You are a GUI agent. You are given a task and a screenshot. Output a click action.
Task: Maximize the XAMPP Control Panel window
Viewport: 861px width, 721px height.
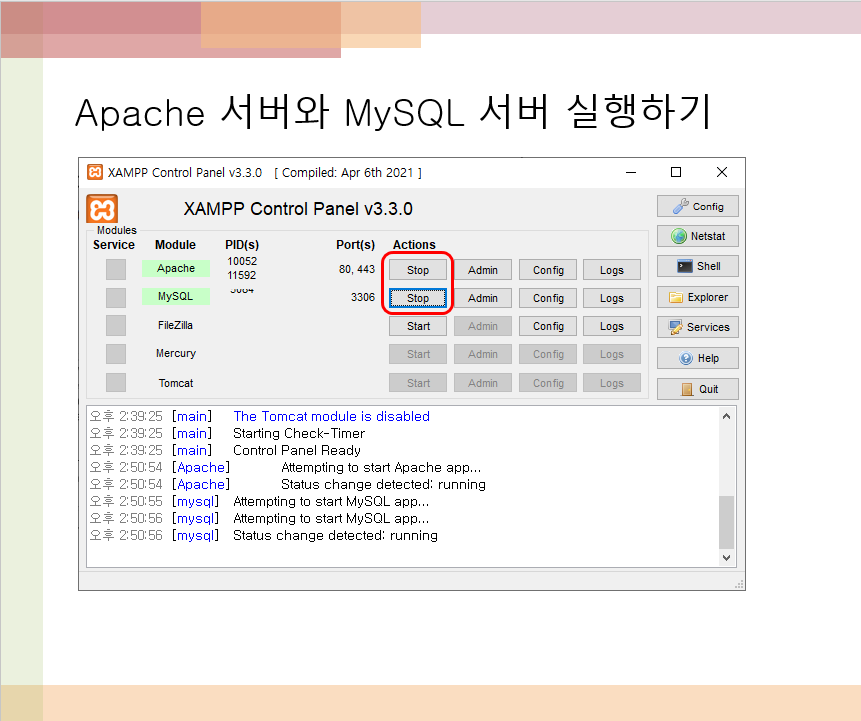pyautogui.click(x=676, y=172)
